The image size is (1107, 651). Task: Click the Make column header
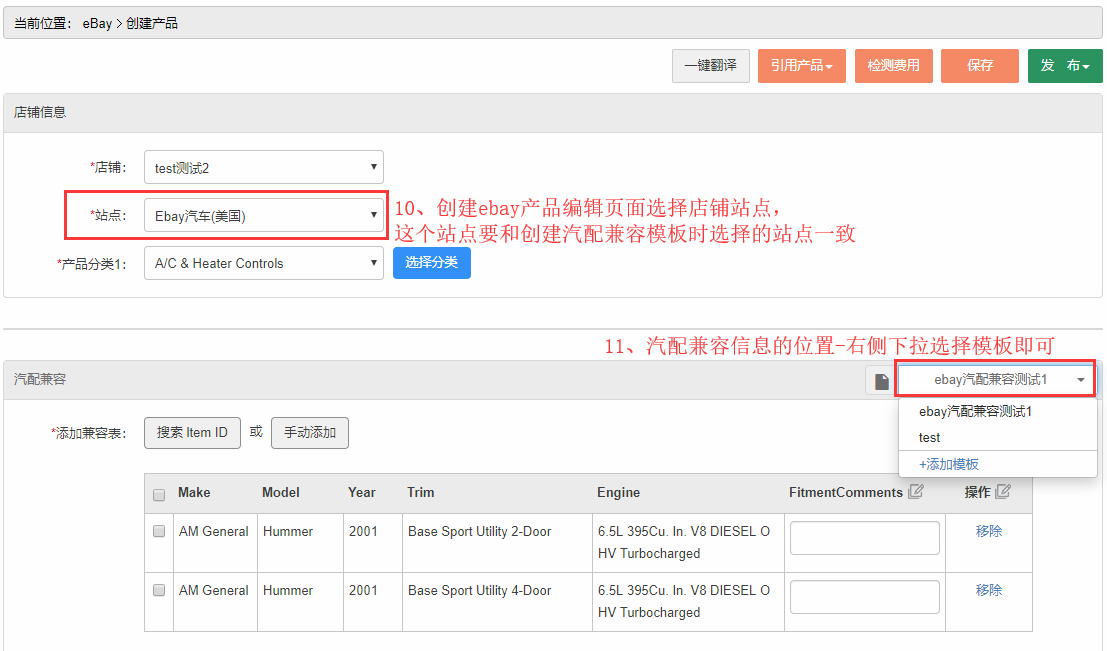pyautogui.click(x=194, y=492)
